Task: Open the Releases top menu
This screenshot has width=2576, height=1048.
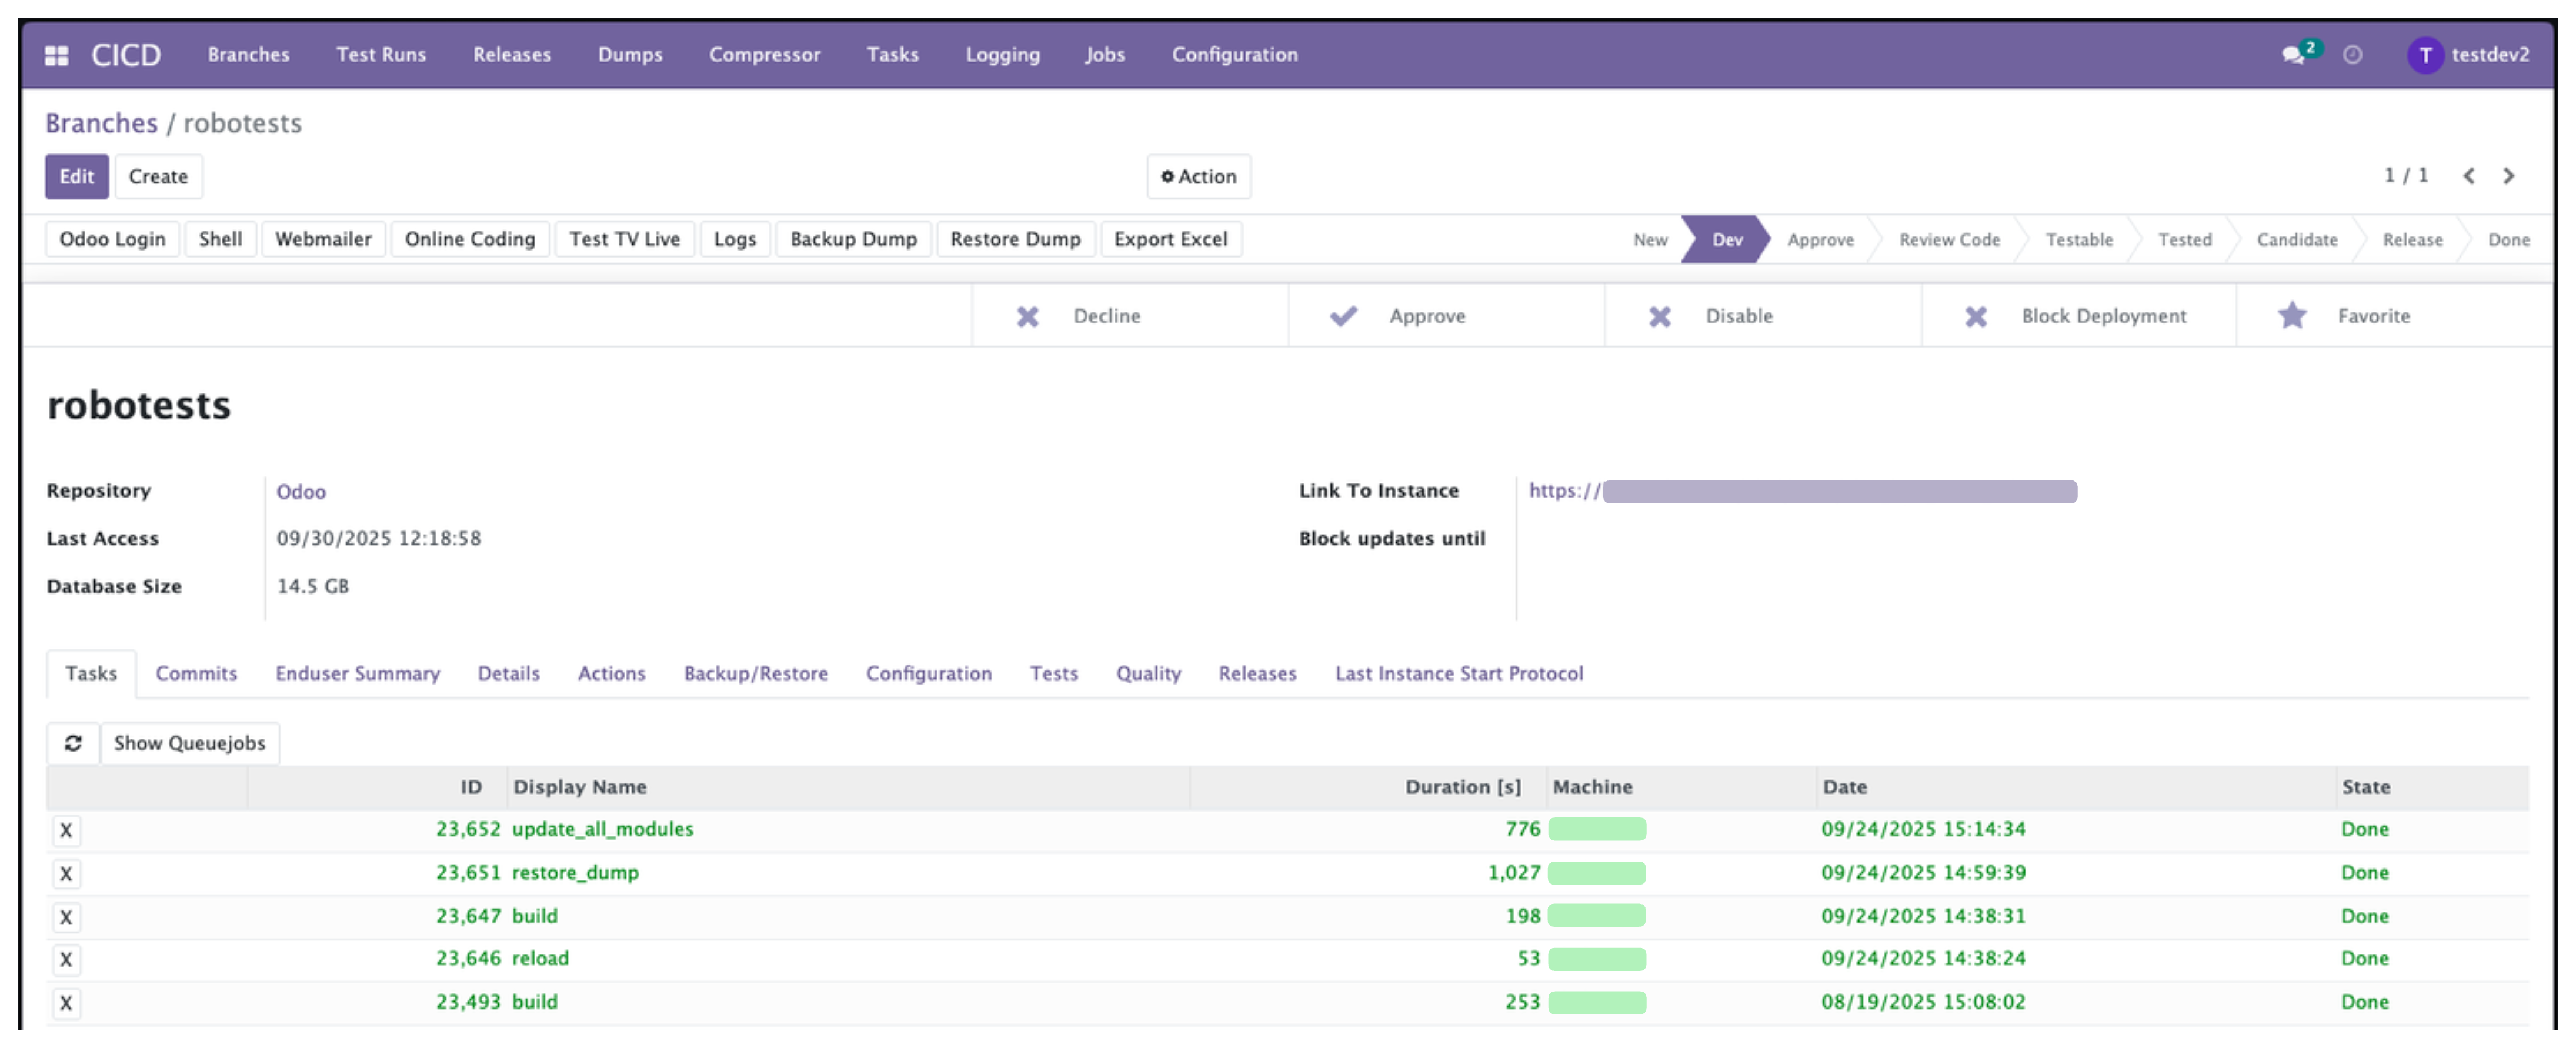Action: (x=512, y=55)
